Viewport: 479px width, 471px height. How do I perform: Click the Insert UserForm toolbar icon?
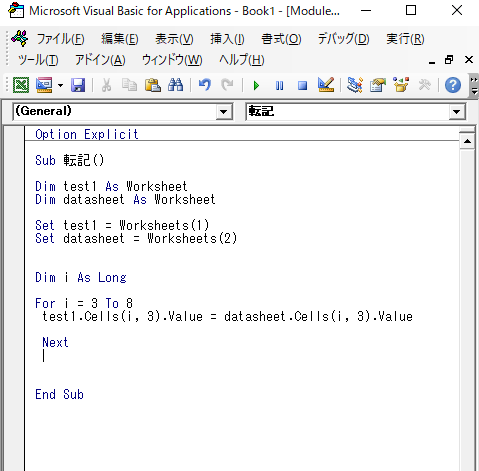(x=44, y=85)
